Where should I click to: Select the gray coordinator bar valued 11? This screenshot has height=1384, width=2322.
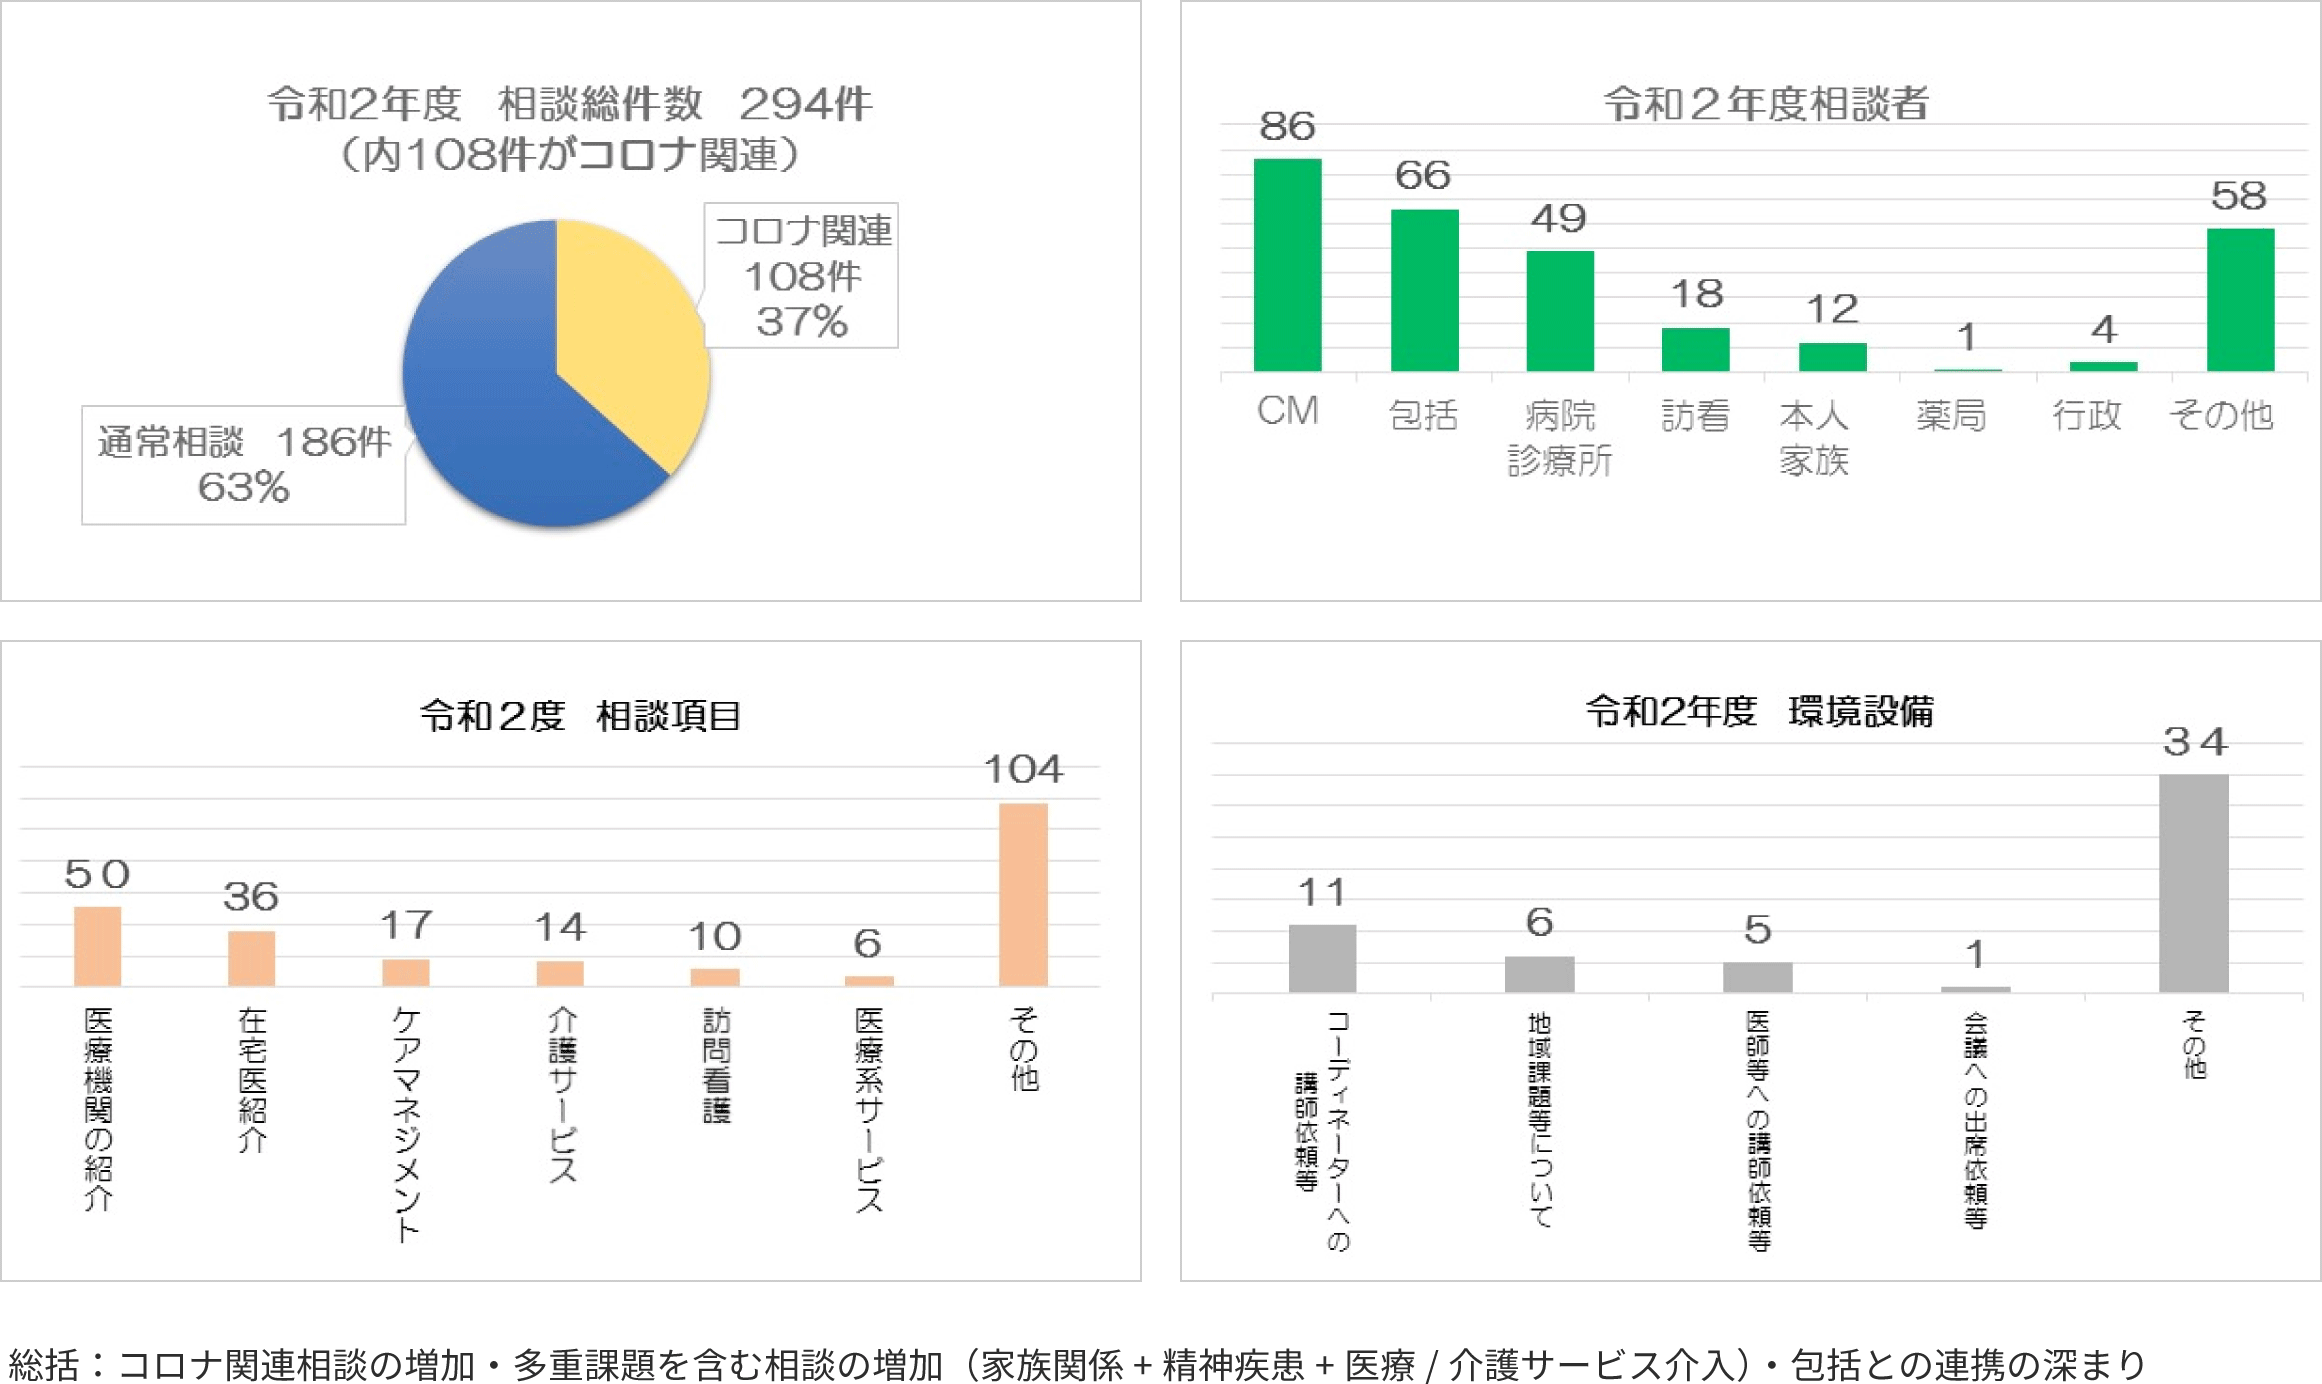[x=1322, y=958]
